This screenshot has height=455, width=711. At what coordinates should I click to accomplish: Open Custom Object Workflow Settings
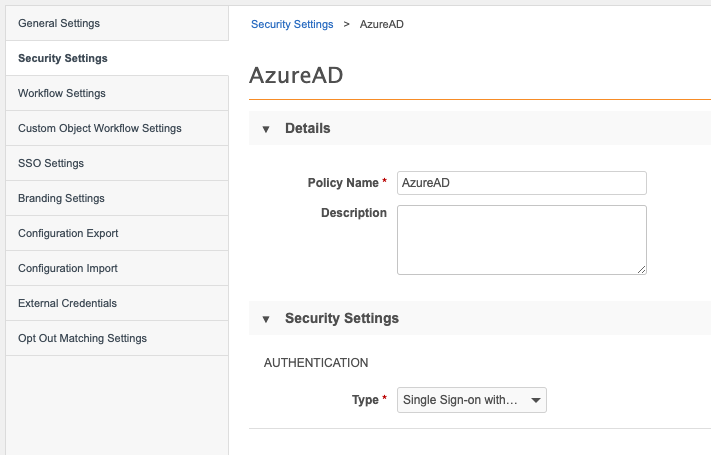coord(100,128)
